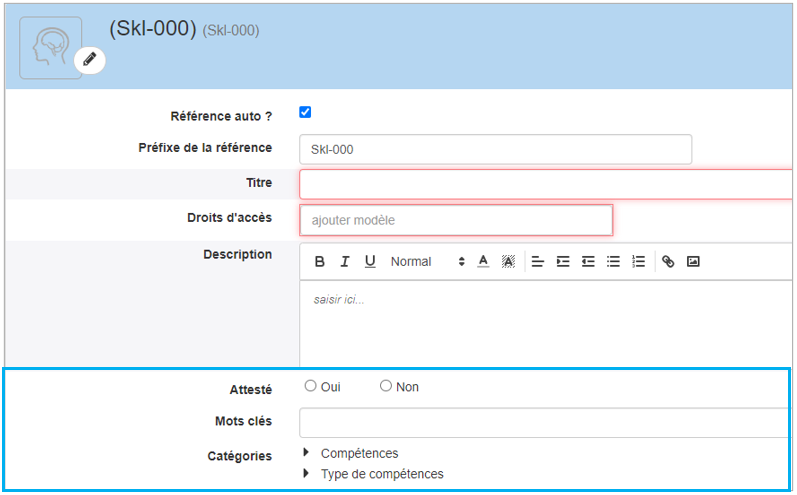Decrease indent in Description editor
The height and width of the screenshot is (495, 797).
tap(588, 262)
